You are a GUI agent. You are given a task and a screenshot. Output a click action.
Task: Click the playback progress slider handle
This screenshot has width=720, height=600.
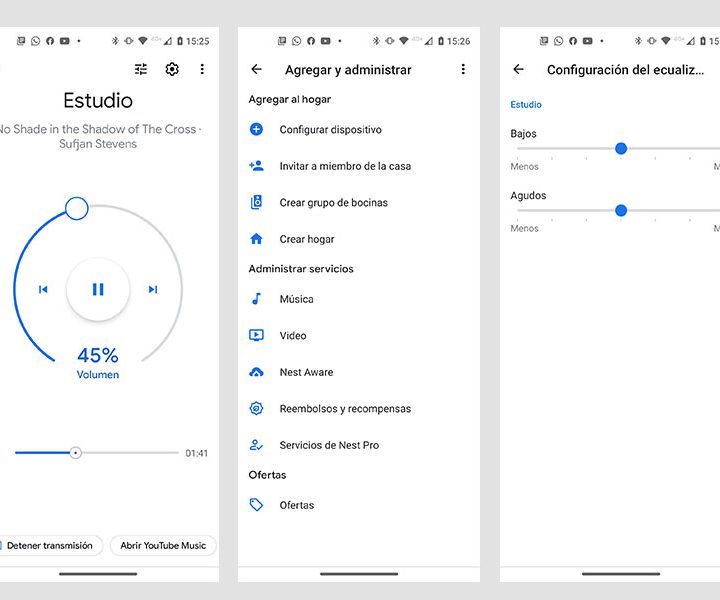pyautogui.click(x=75, y=453)
